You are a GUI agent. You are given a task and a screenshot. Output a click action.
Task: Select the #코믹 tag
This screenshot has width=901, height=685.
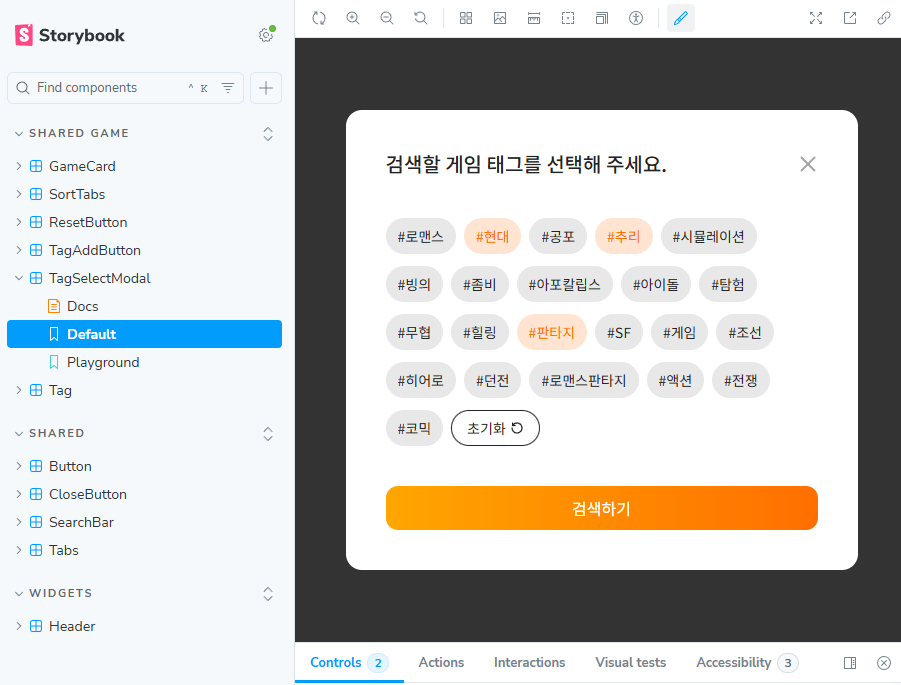tap(414, 428)
